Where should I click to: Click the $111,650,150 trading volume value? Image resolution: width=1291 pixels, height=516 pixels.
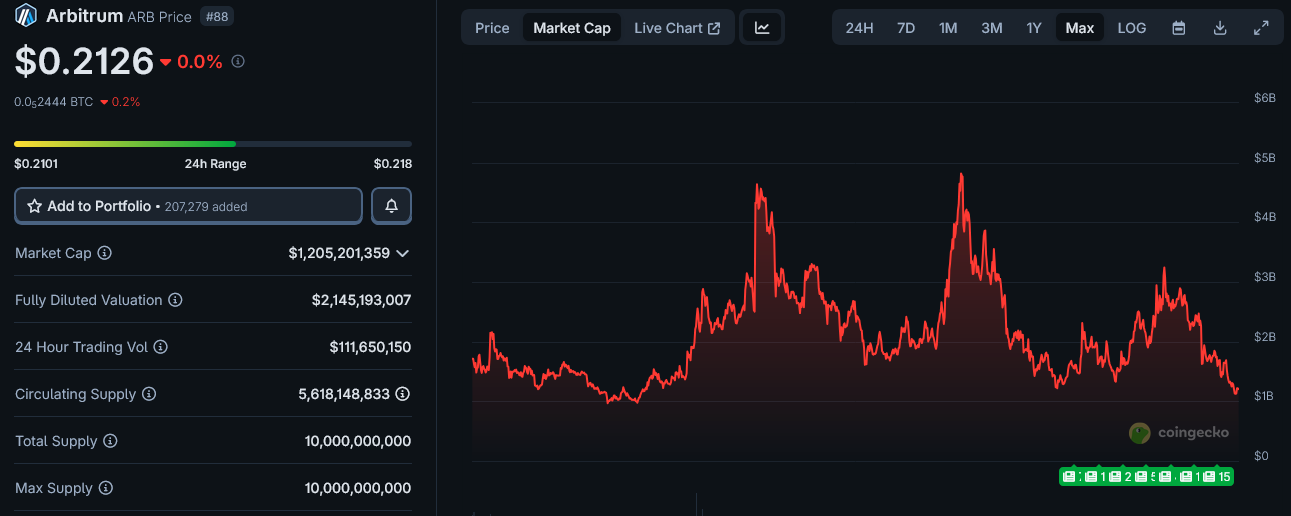coord(370,347)
